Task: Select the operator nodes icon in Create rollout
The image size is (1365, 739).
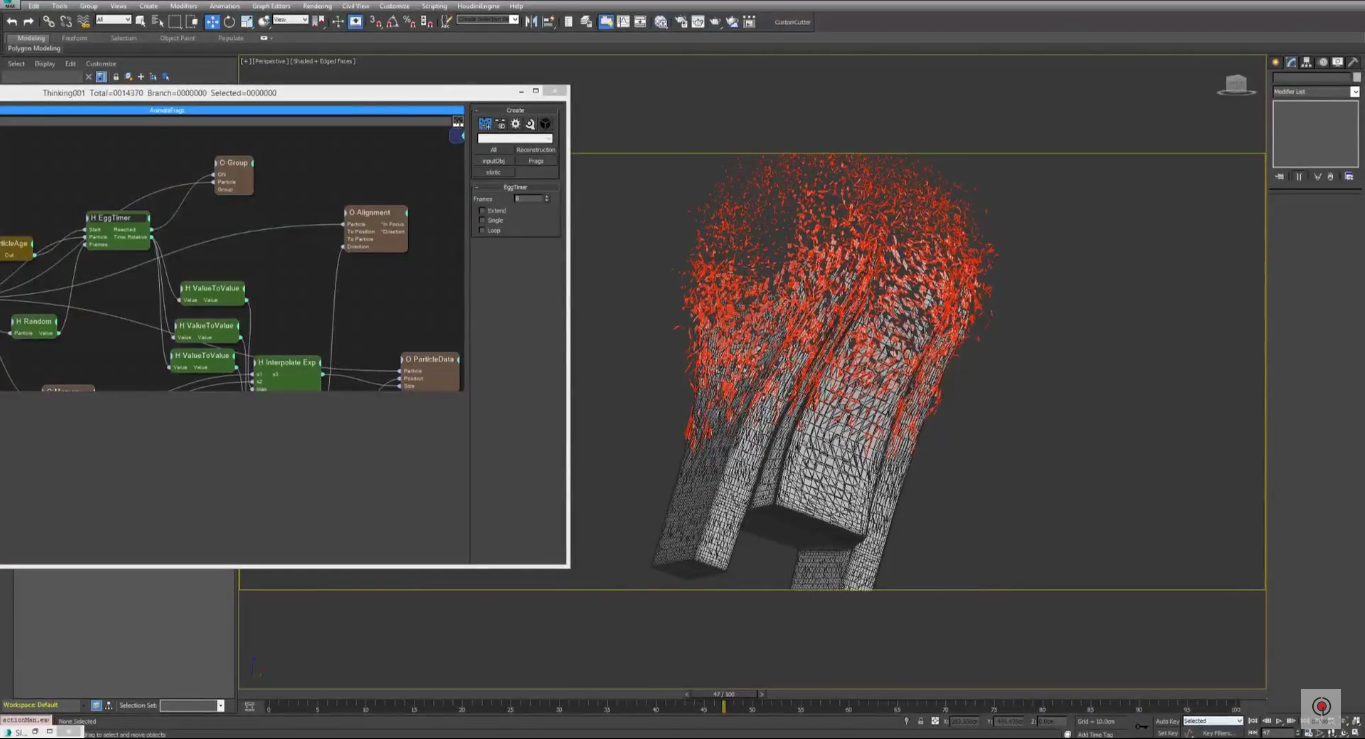Action: coord(485,124)
